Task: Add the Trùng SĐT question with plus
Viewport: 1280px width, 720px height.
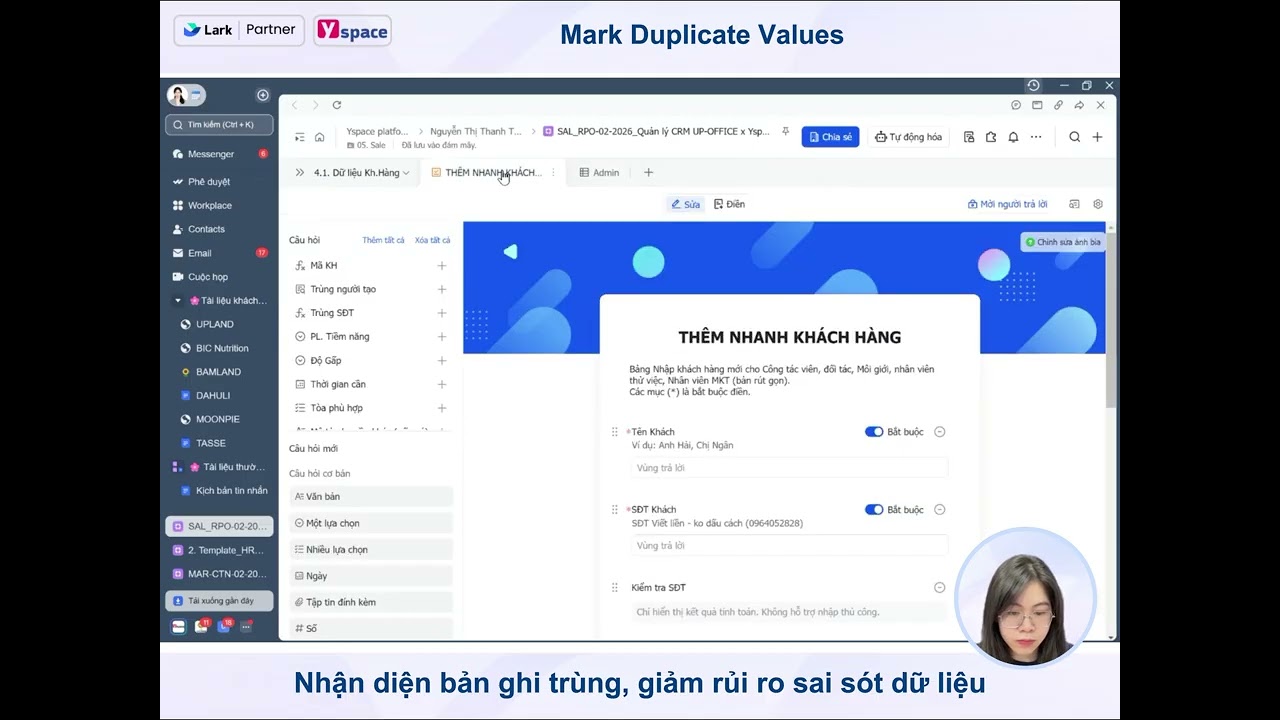Action: click(x=442, y=313)
